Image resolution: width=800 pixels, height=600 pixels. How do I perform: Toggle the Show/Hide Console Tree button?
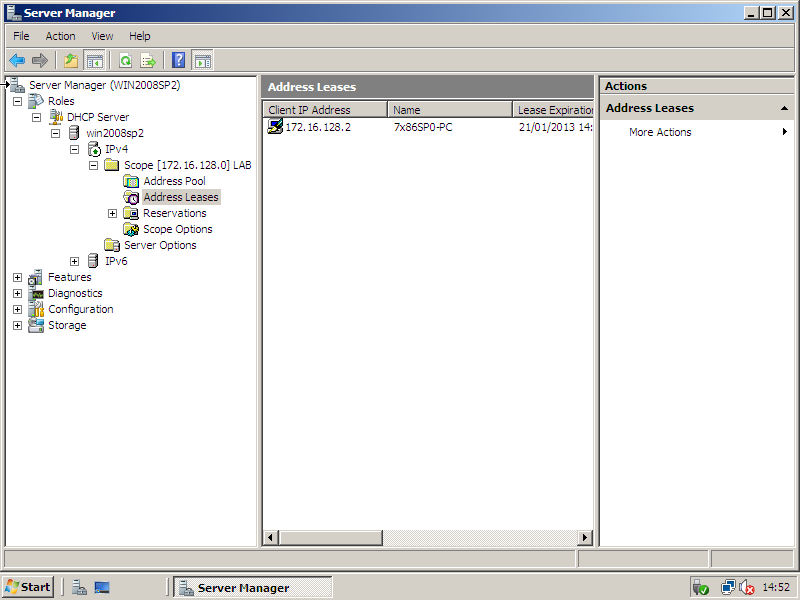pos(95,60)
